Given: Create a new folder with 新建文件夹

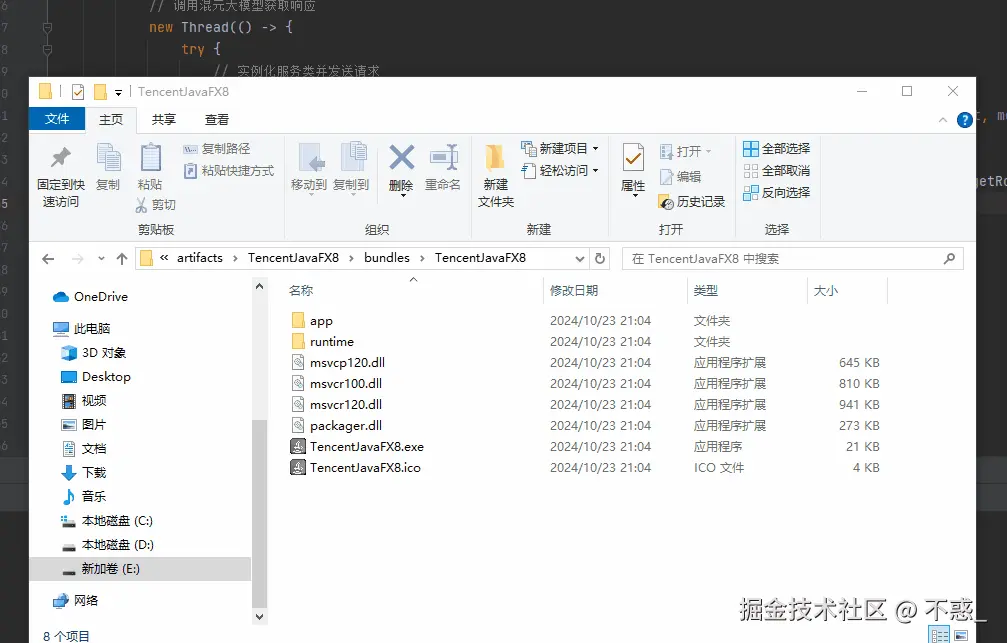Looking at the screenshot, I should point(495,175).
